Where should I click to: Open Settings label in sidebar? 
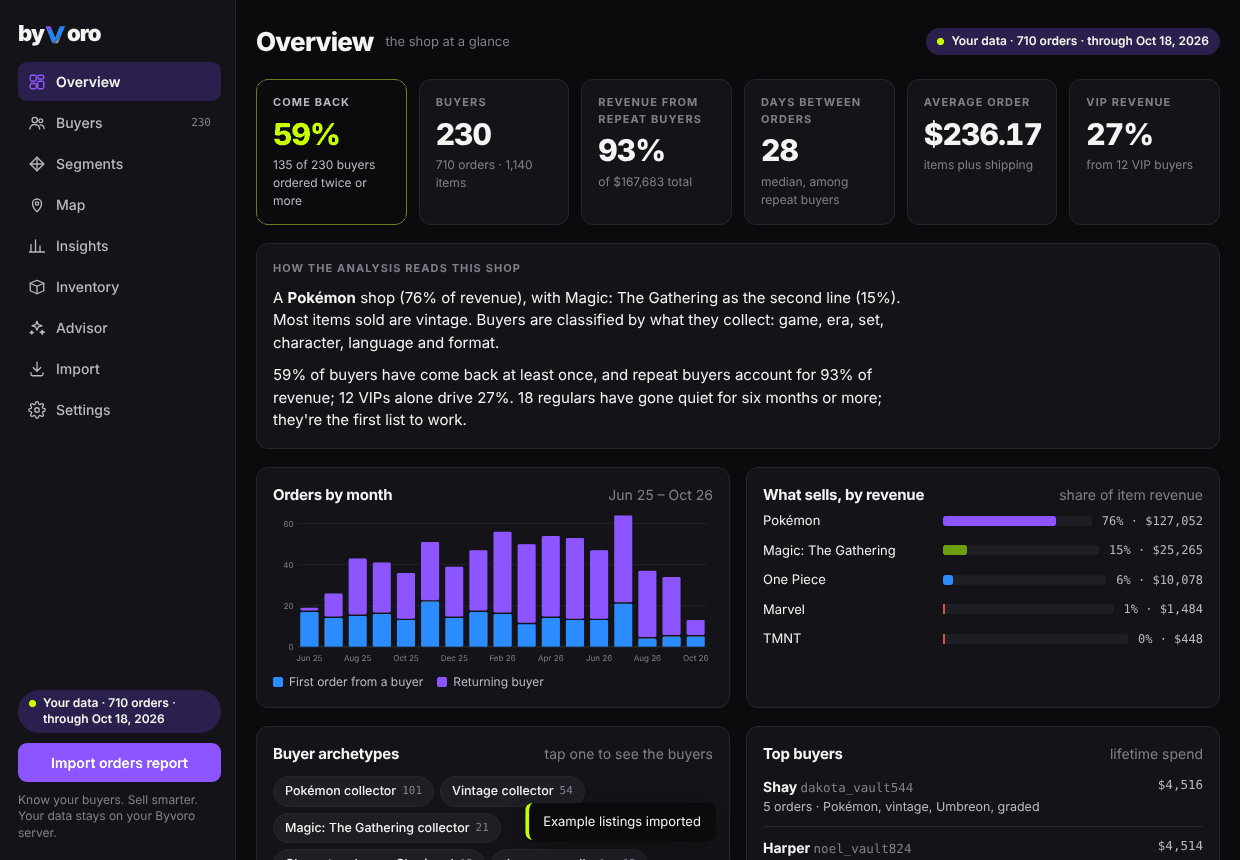(x=83, y=410)
